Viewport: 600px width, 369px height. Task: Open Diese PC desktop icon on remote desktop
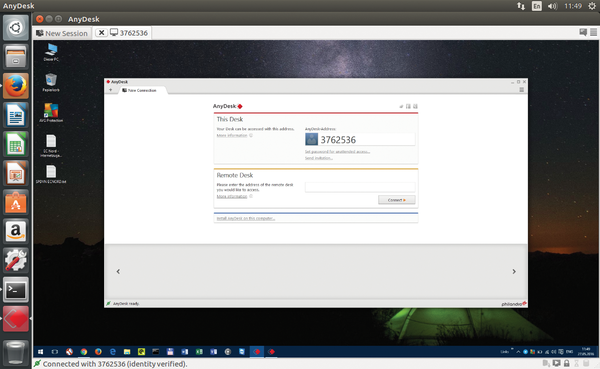[51, 52]
